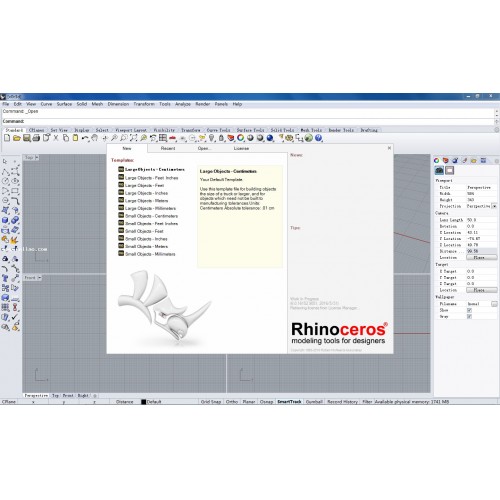Viewport: 500px width, 500px height.
Task: Expand the Top viewport title menu arrow
Action: click(x=37, y=157)
